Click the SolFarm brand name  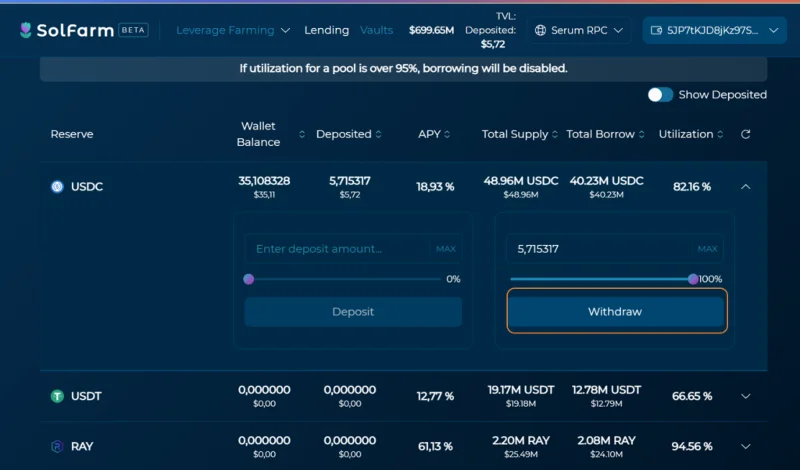[x=75, y=31]
